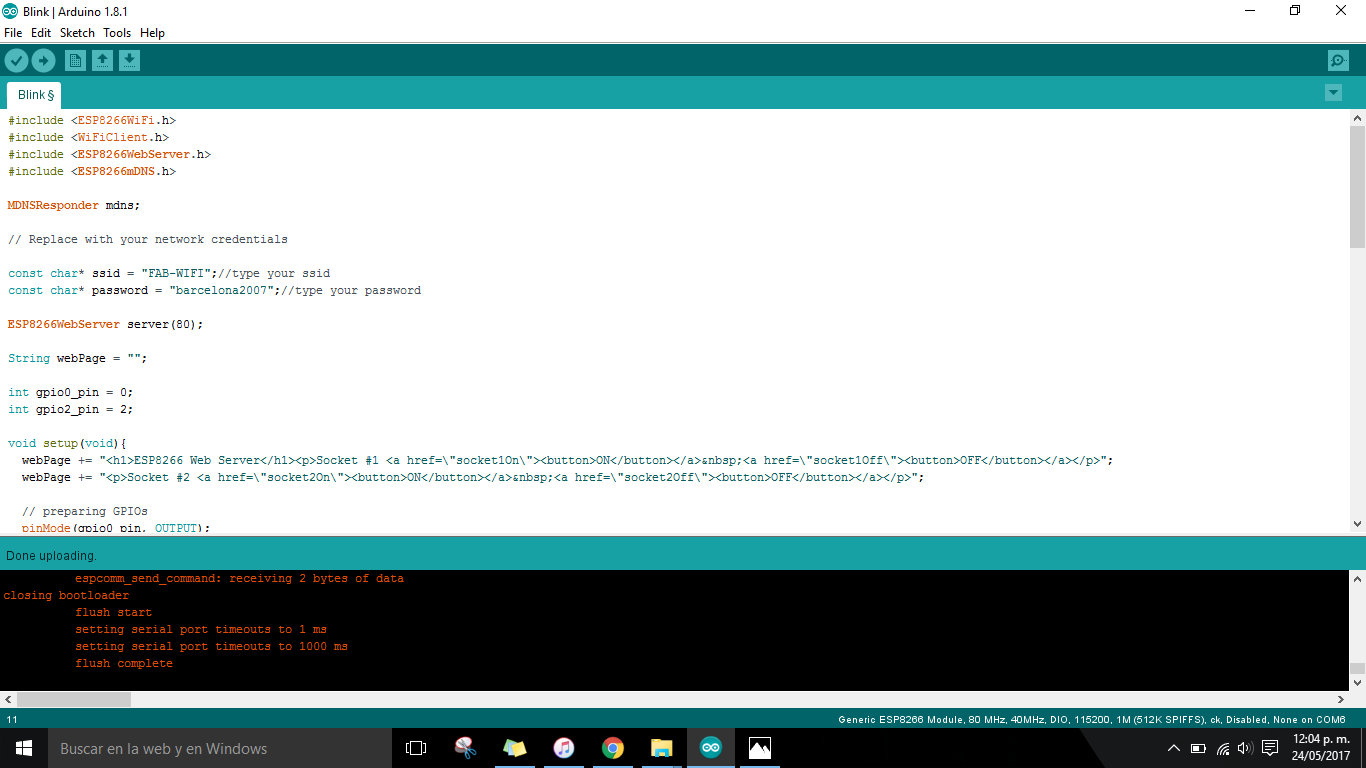Click the WiFiClient.h include line
1366x768 pixels.
point(88,137)
